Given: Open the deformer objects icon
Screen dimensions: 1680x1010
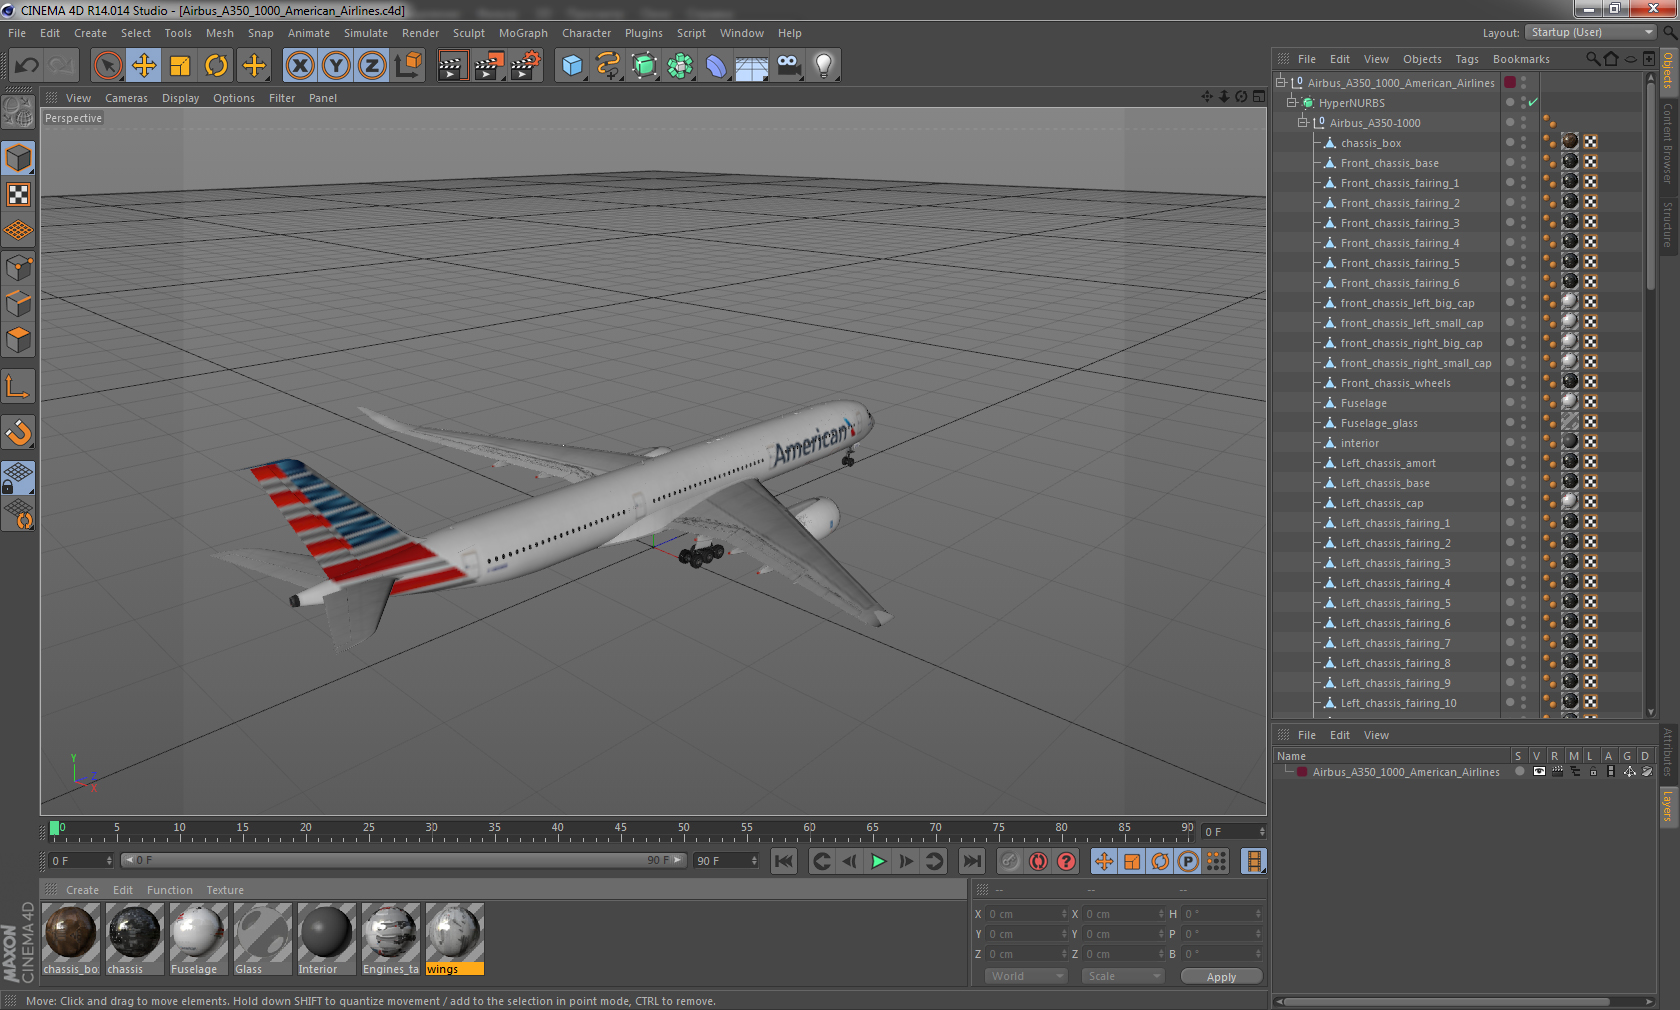Looking at the screenshot, I should (x=716, y=66).
